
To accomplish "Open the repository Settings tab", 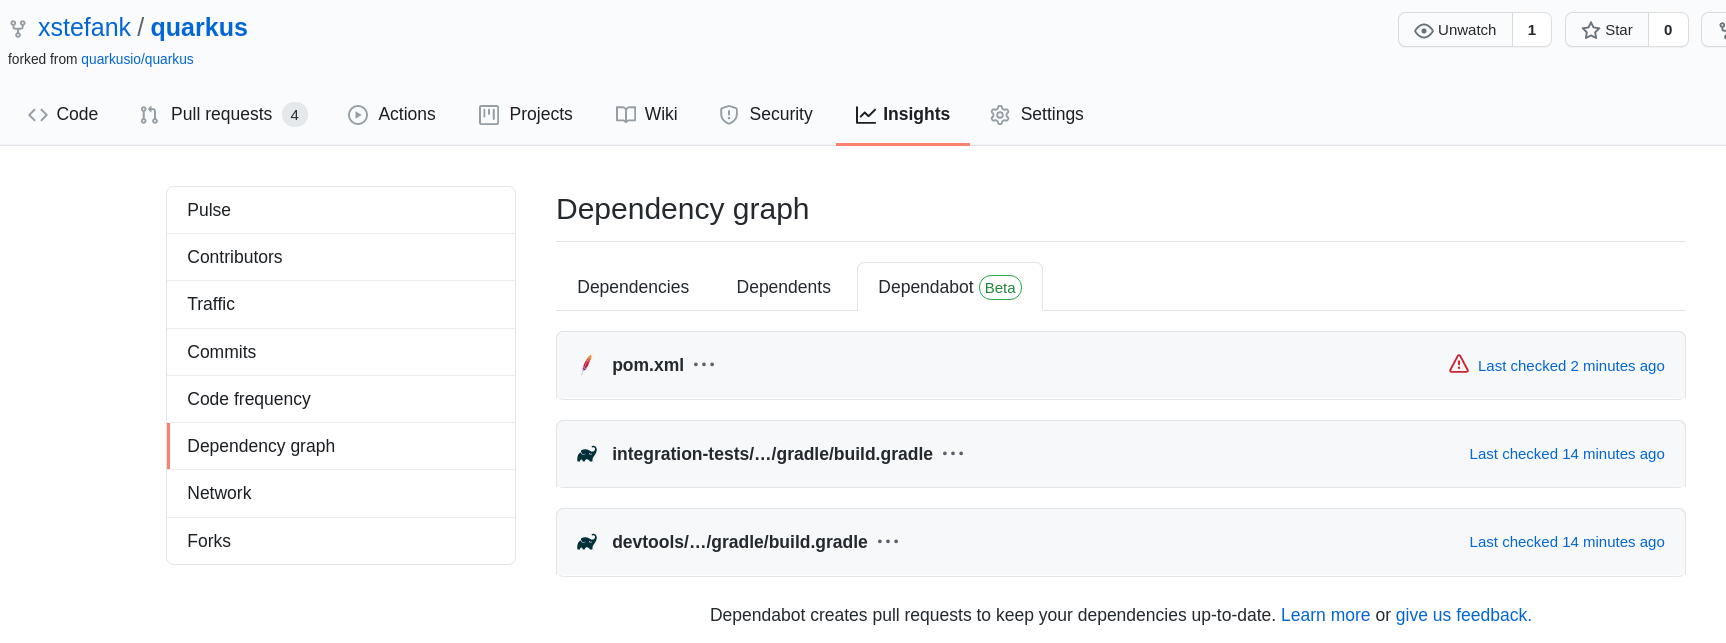I will pyautogui.click(x=1037, y=114).
